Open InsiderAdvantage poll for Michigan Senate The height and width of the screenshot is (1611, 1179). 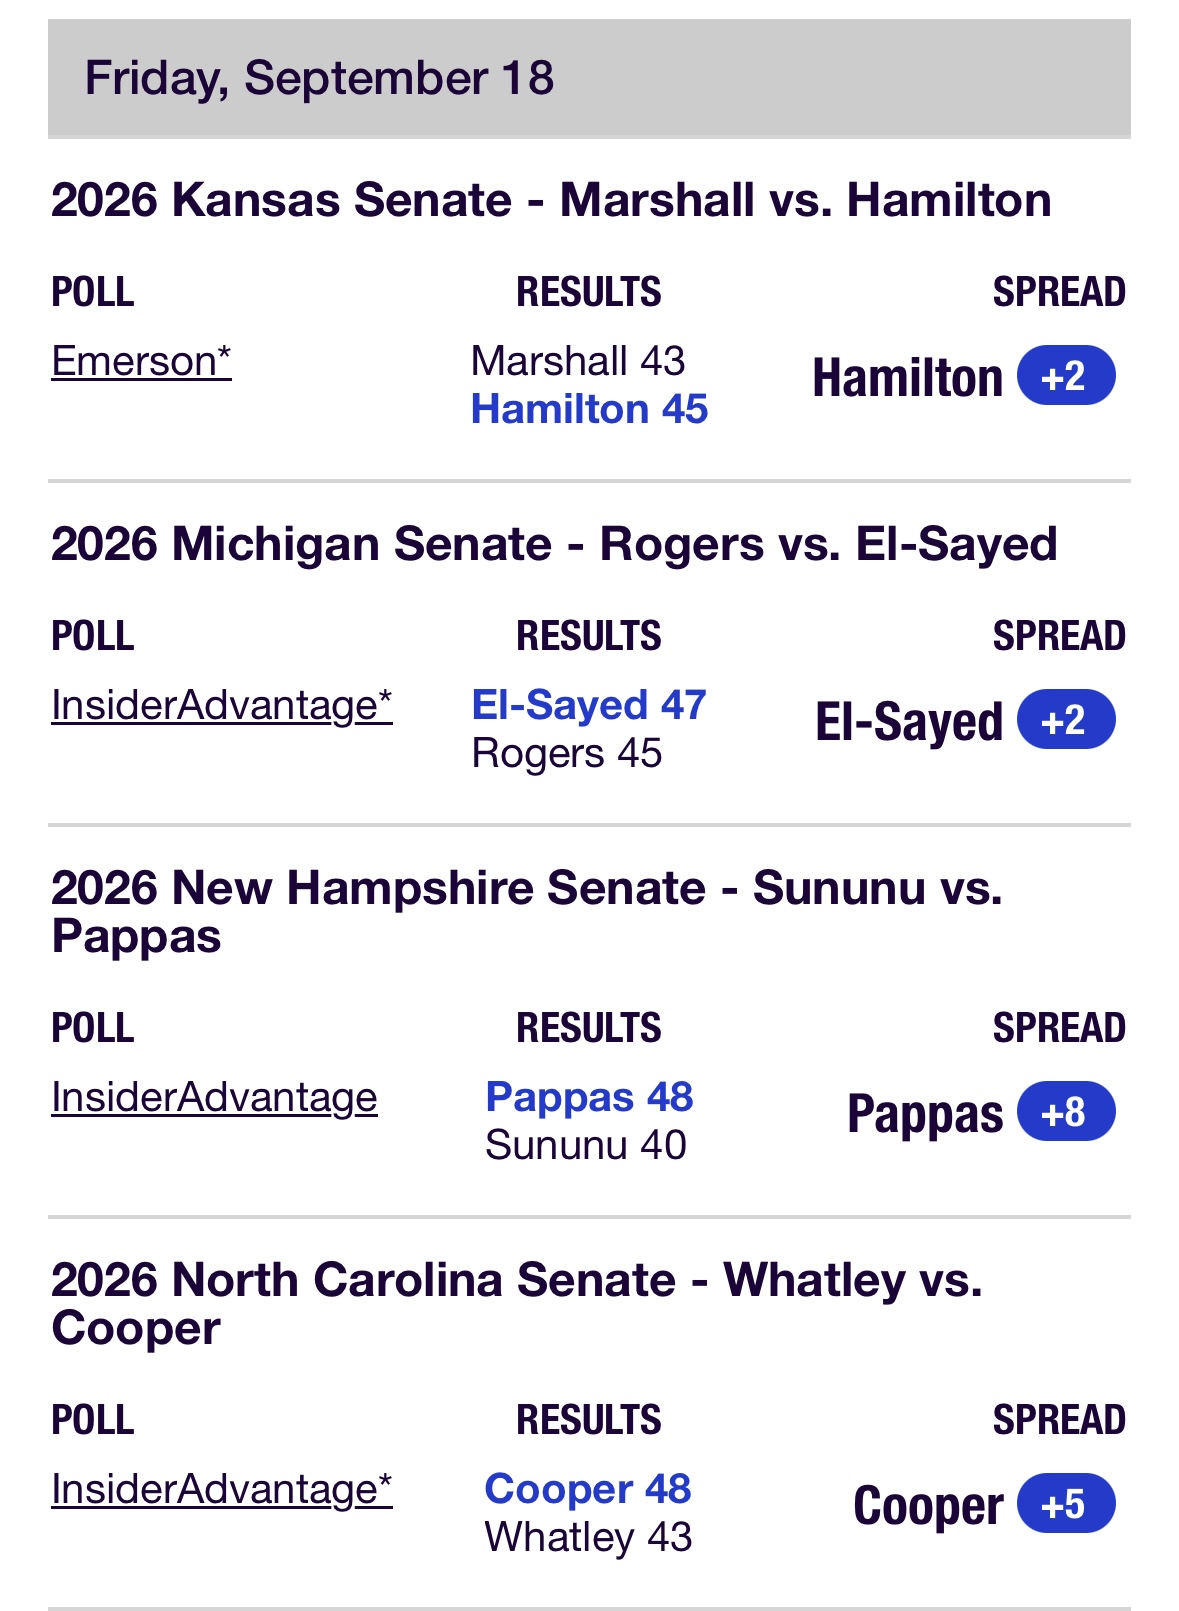[221, 706]
